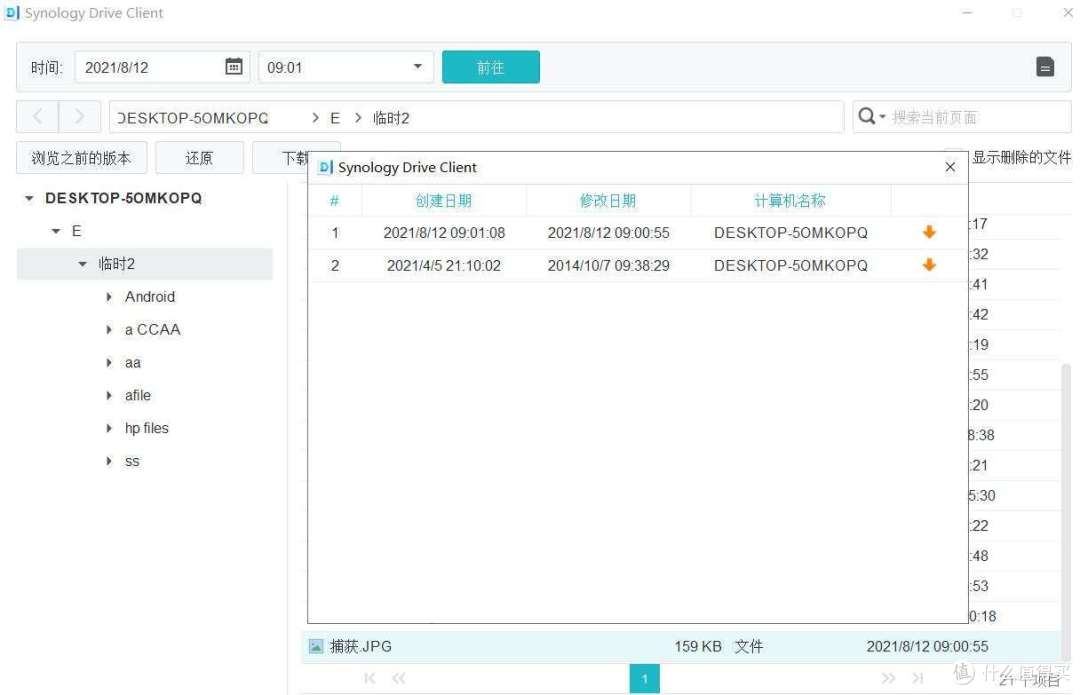This screenshot has height=695, width=1080.
Task: Collapse the DESKTOP-5OMKOPQ tree node
Action: (x=29, y=198)
